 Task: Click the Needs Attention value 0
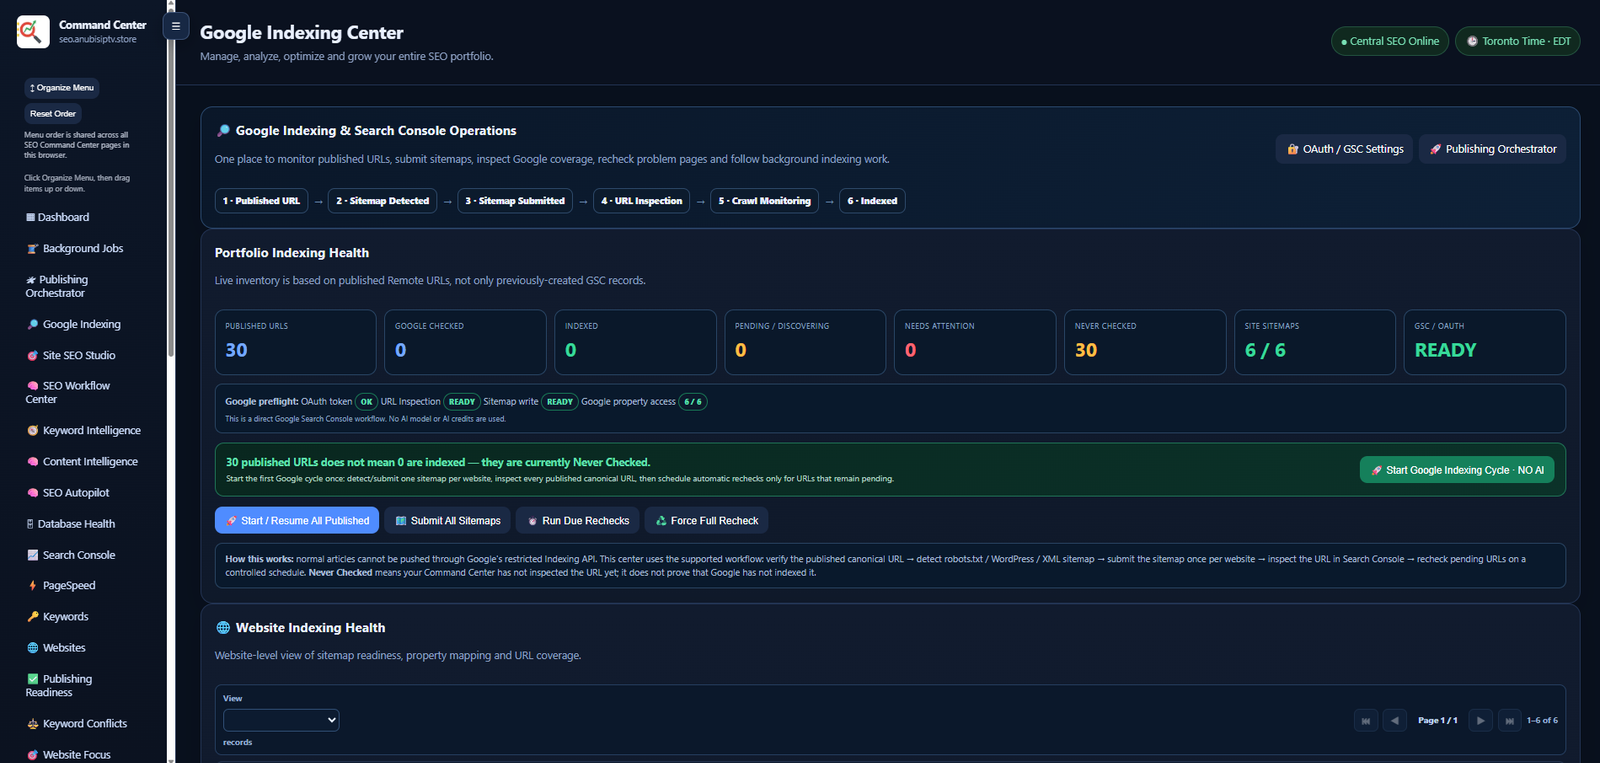(x=911, y=350)
